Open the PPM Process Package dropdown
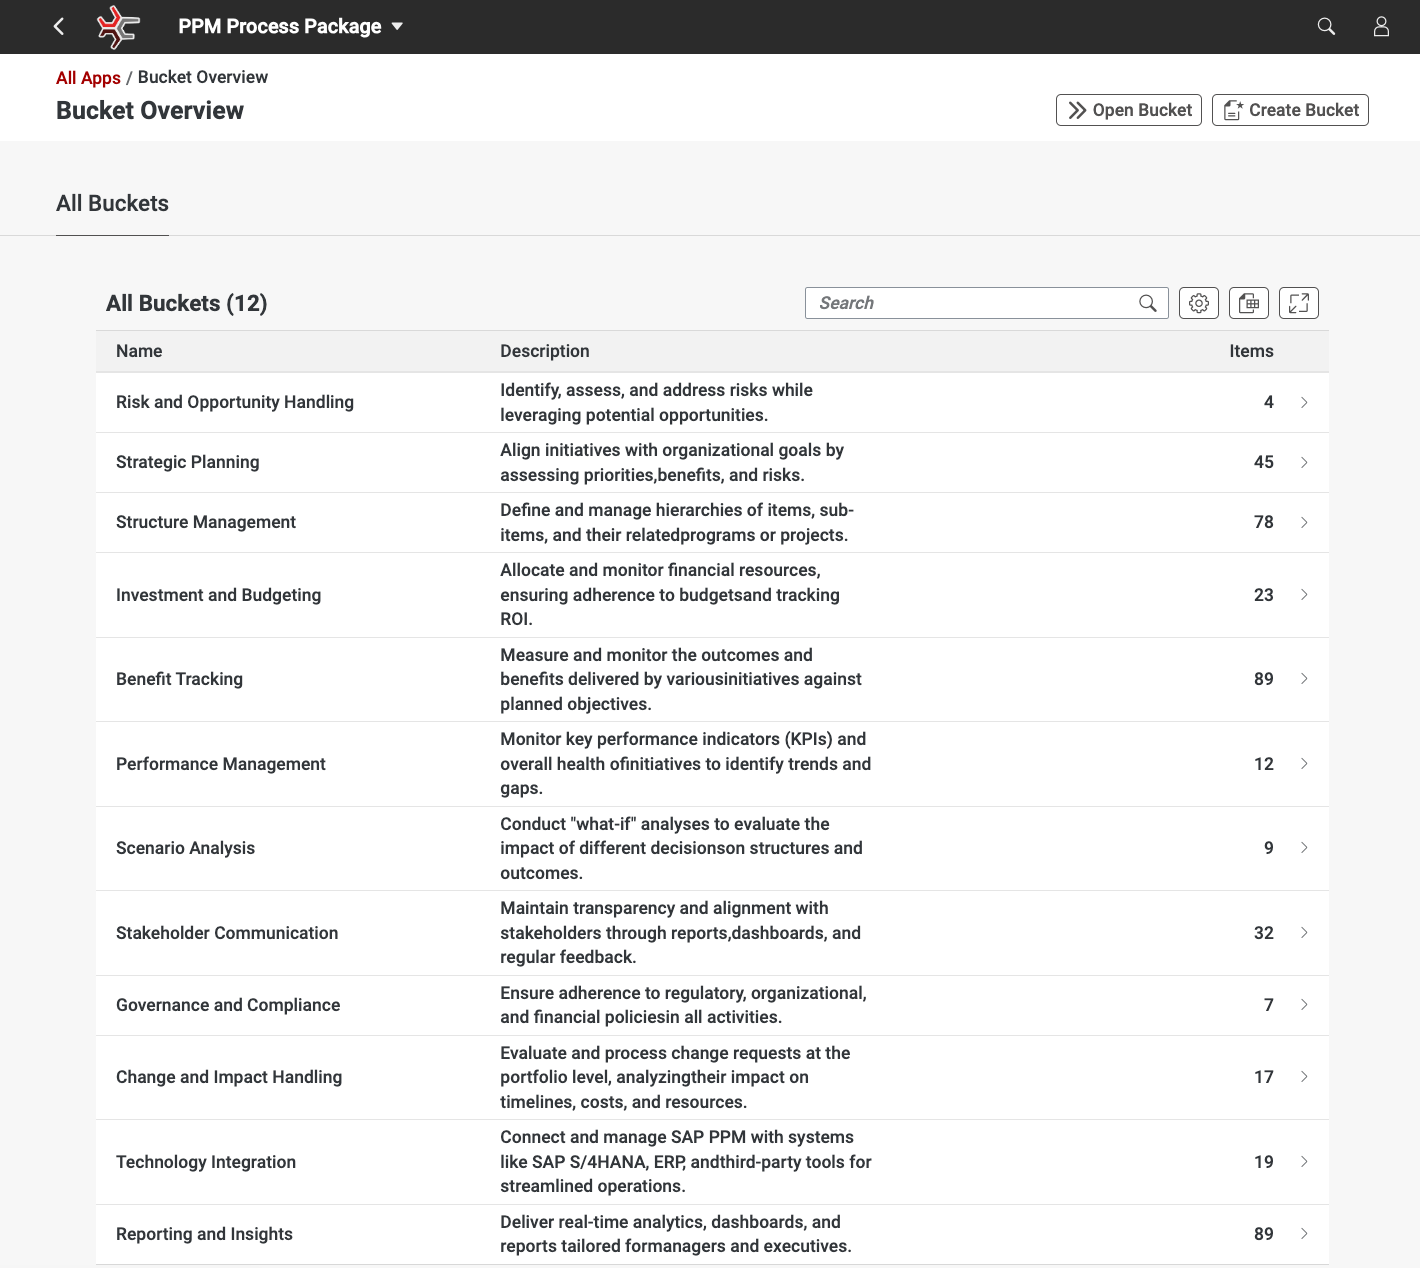1420x1268 pixels. [x=290, y=27]
